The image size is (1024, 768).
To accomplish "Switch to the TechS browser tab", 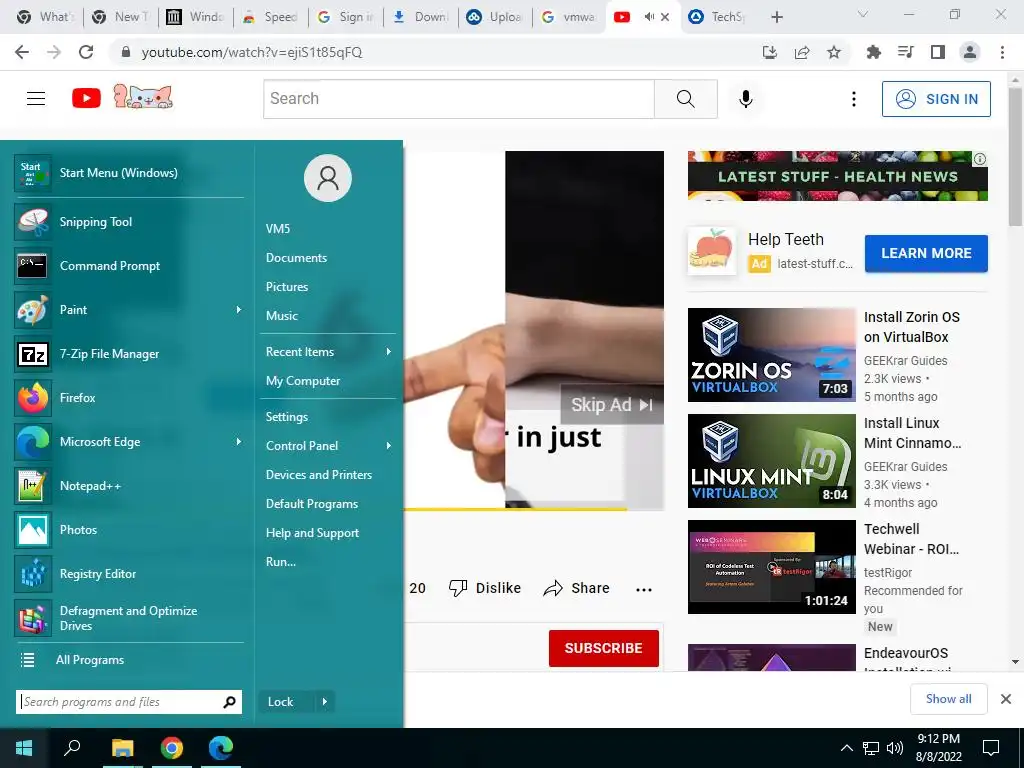I will point(718,17).
